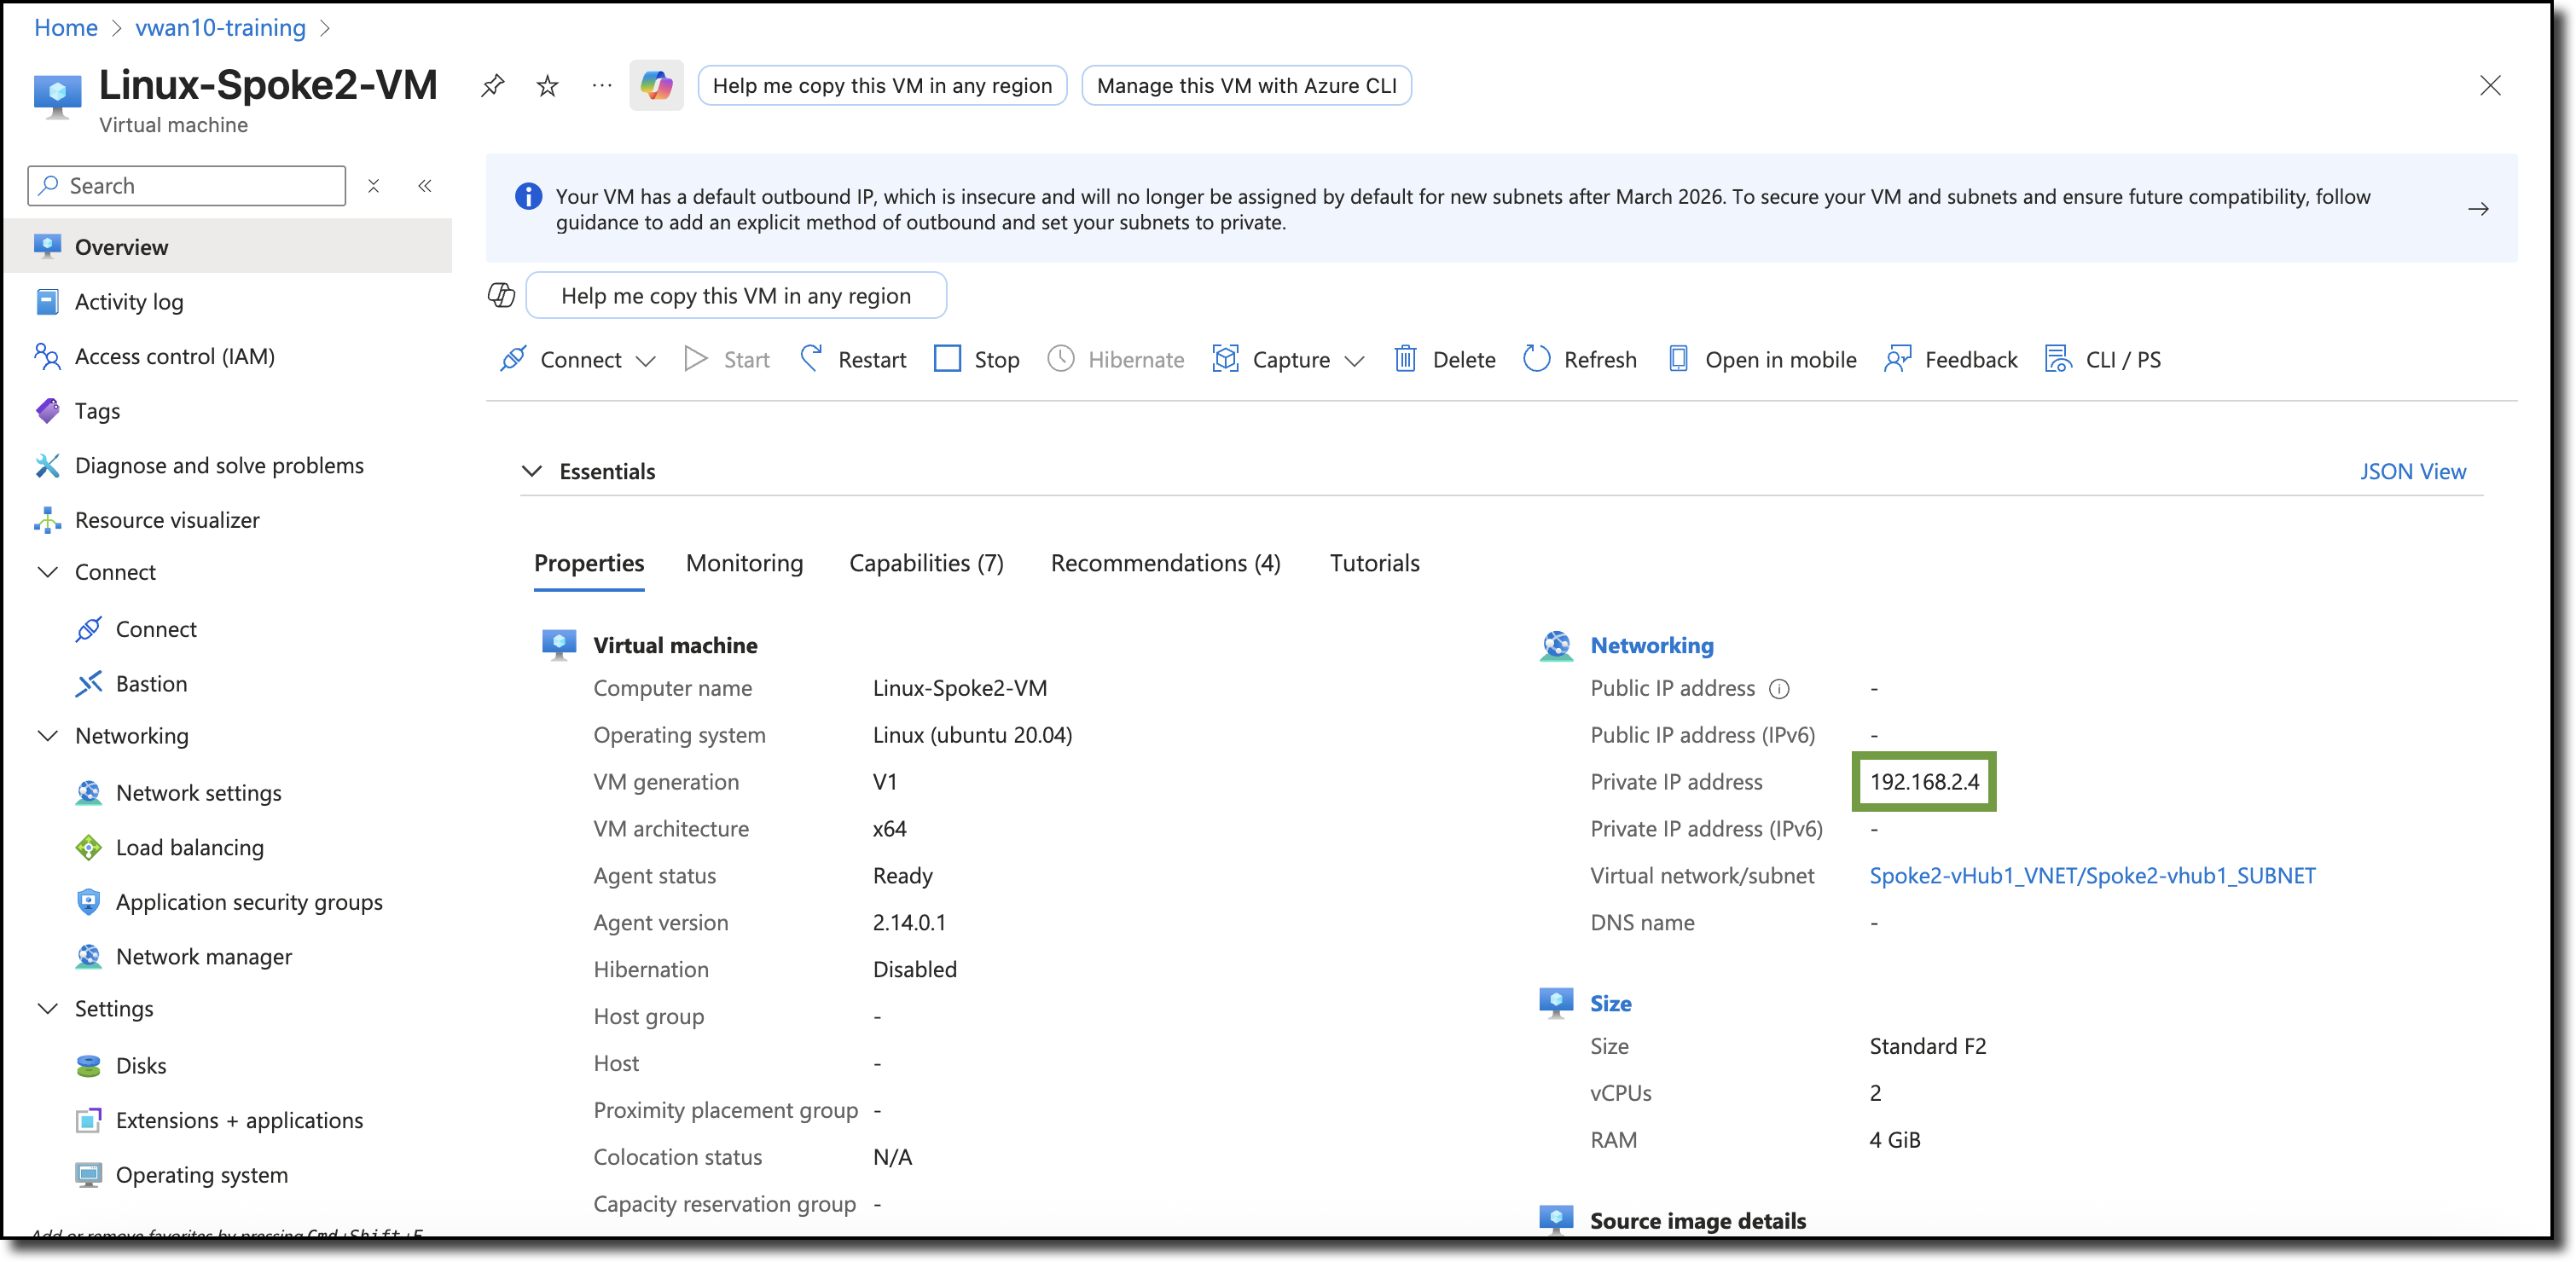The width and height of the screenshot is (2576, 1262).
Task: Open the JSON View link
Action: [2412, 471]
